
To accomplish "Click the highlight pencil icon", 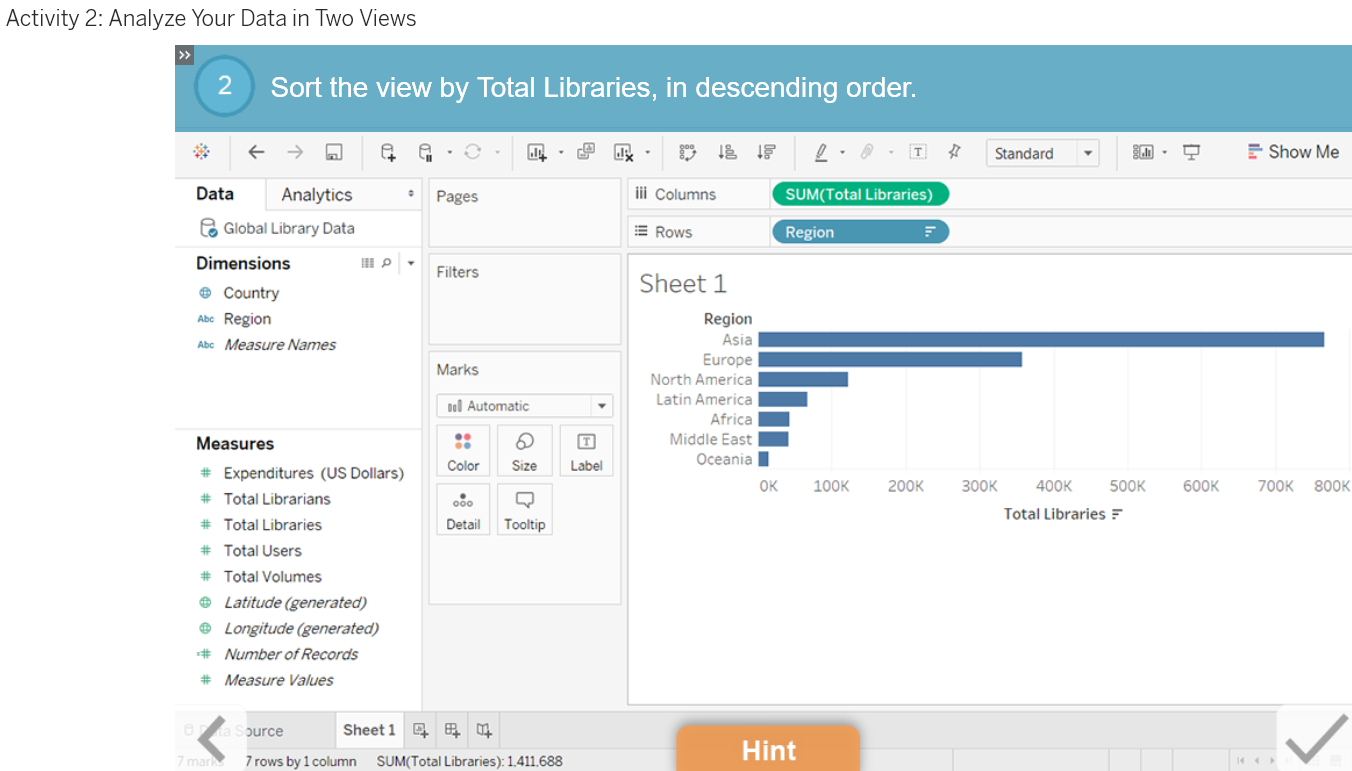I will [820, 151].
